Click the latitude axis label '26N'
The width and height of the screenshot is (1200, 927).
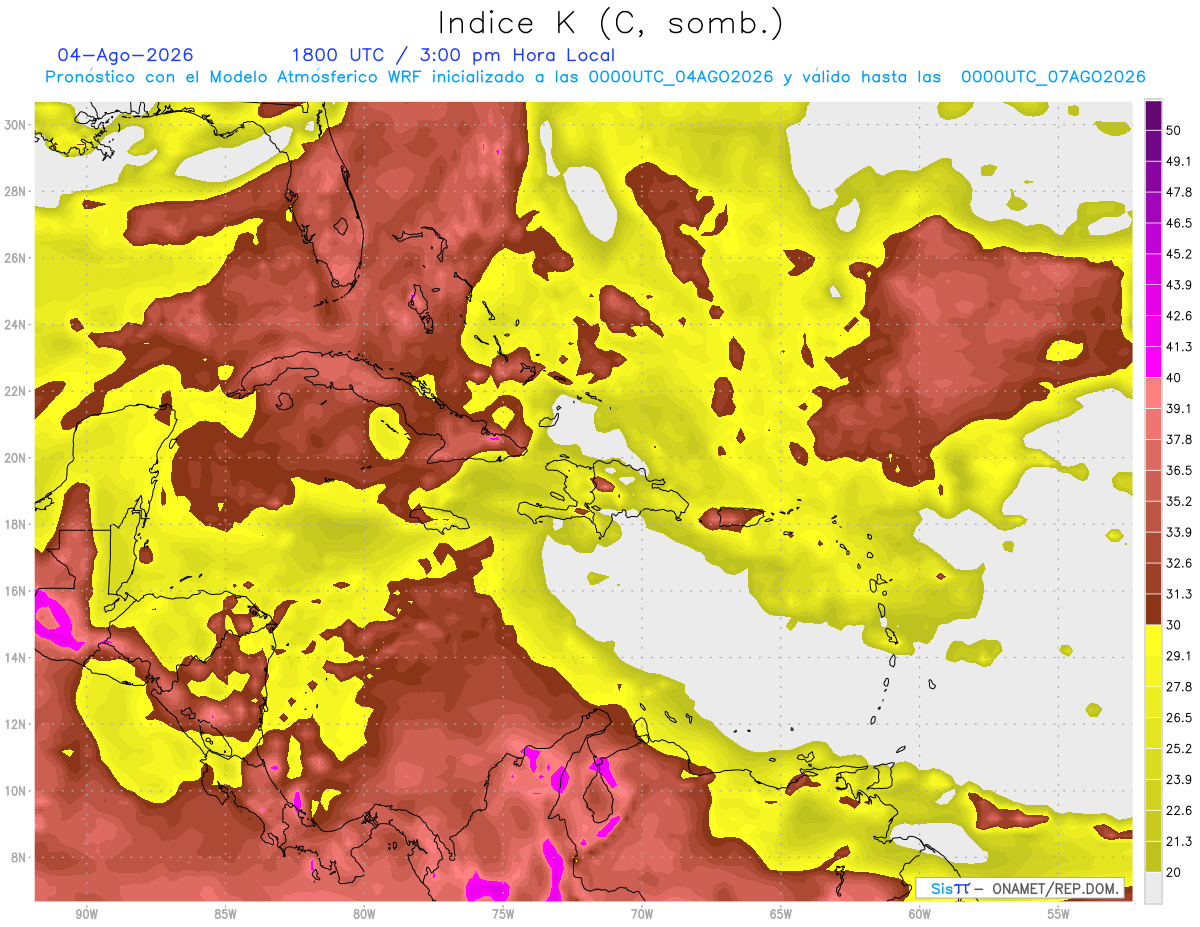tap(15, 258)
